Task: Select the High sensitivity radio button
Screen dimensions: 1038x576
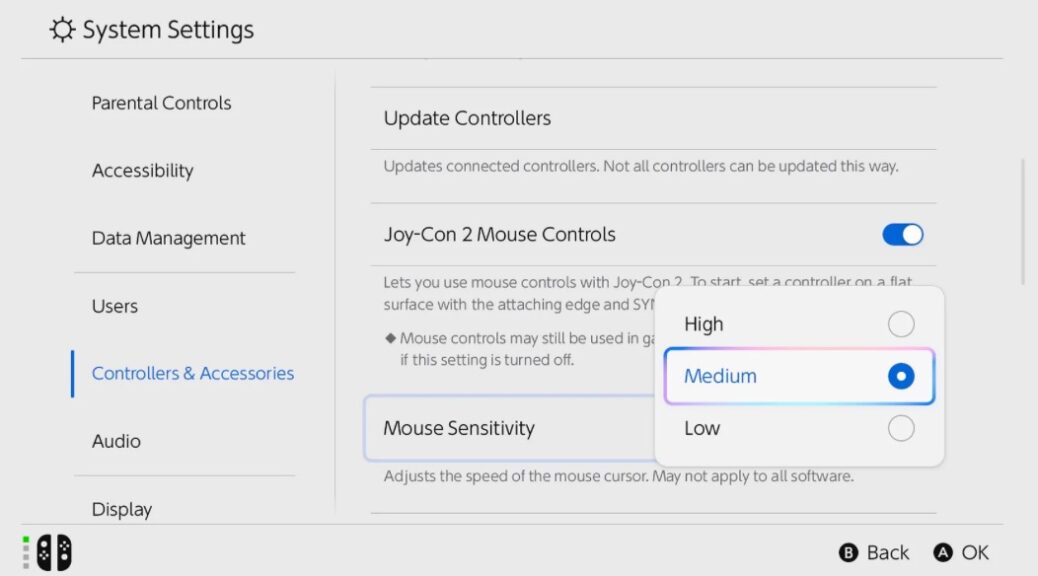Action: tap(901, 324)
